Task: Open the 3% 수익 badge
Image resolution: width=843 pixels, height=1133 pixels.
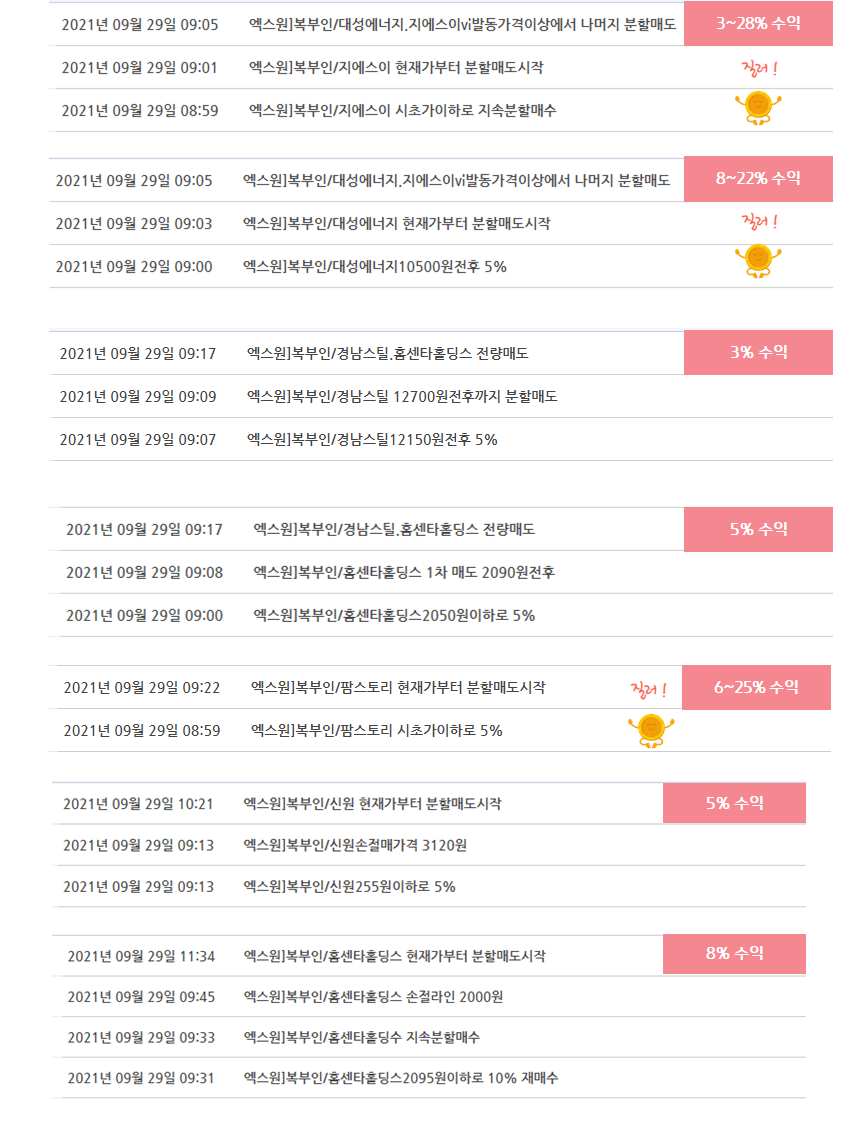Action: click(758, 353)
